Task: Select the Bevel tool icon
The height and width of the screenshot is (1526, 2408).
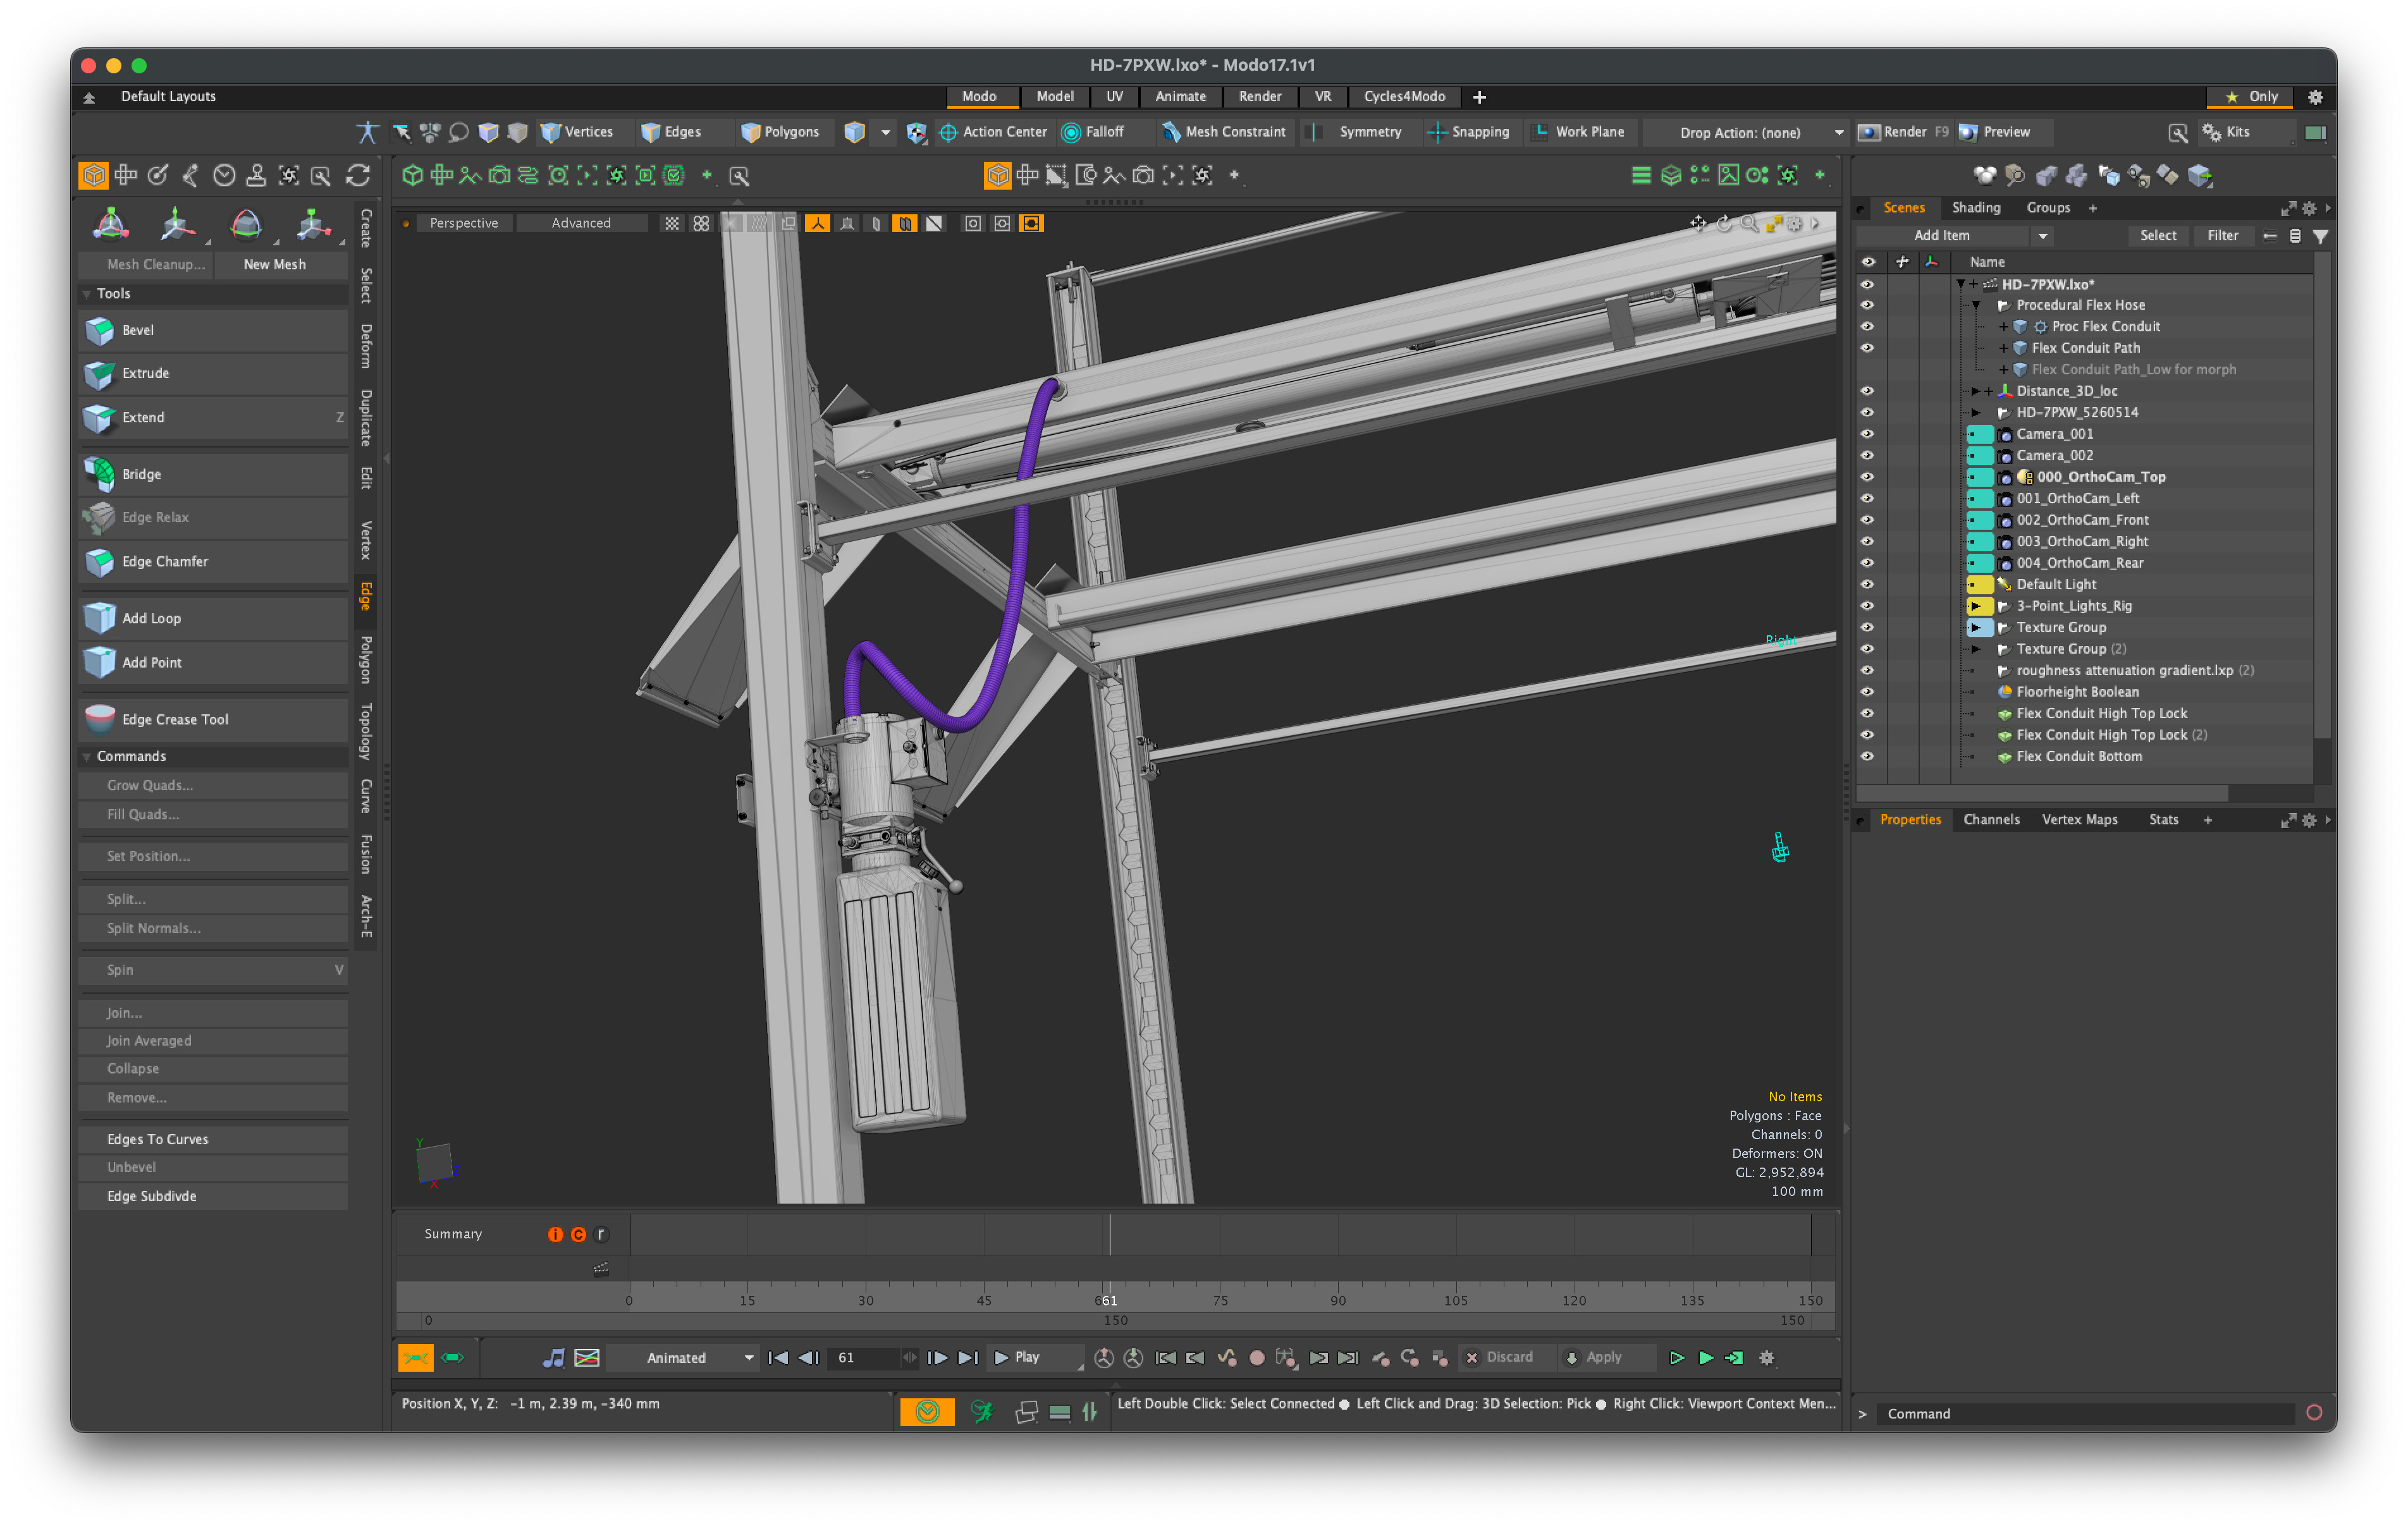Action: (x=99, y=330)
